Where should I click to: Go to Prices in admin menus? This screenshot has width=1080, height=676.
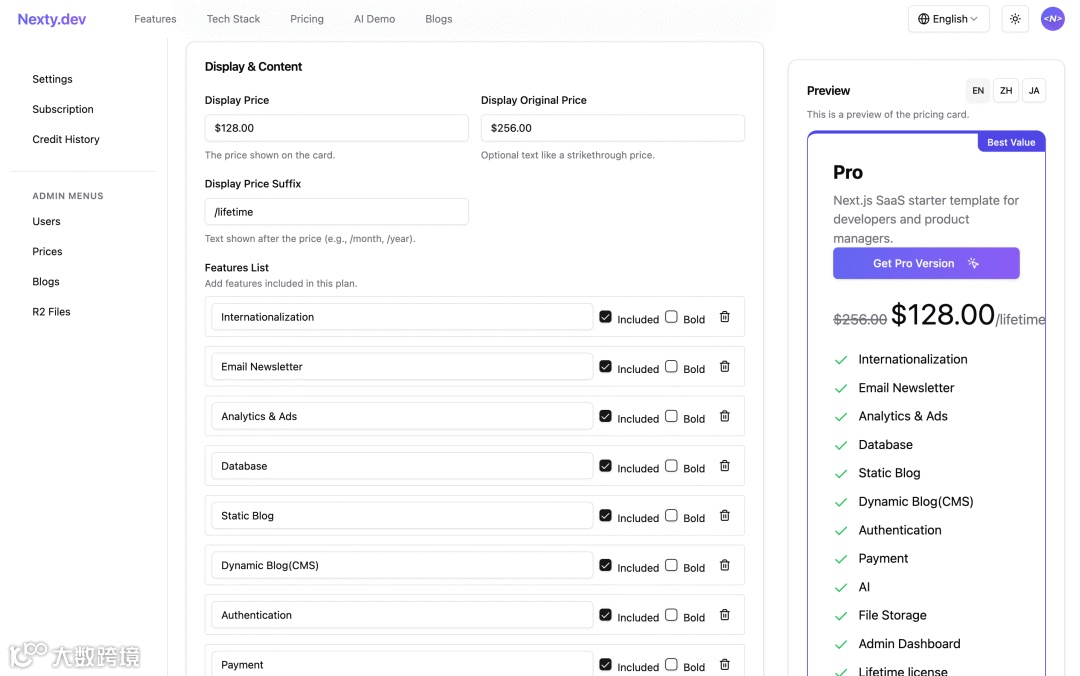pyautogui.click(x=47, y=252)
